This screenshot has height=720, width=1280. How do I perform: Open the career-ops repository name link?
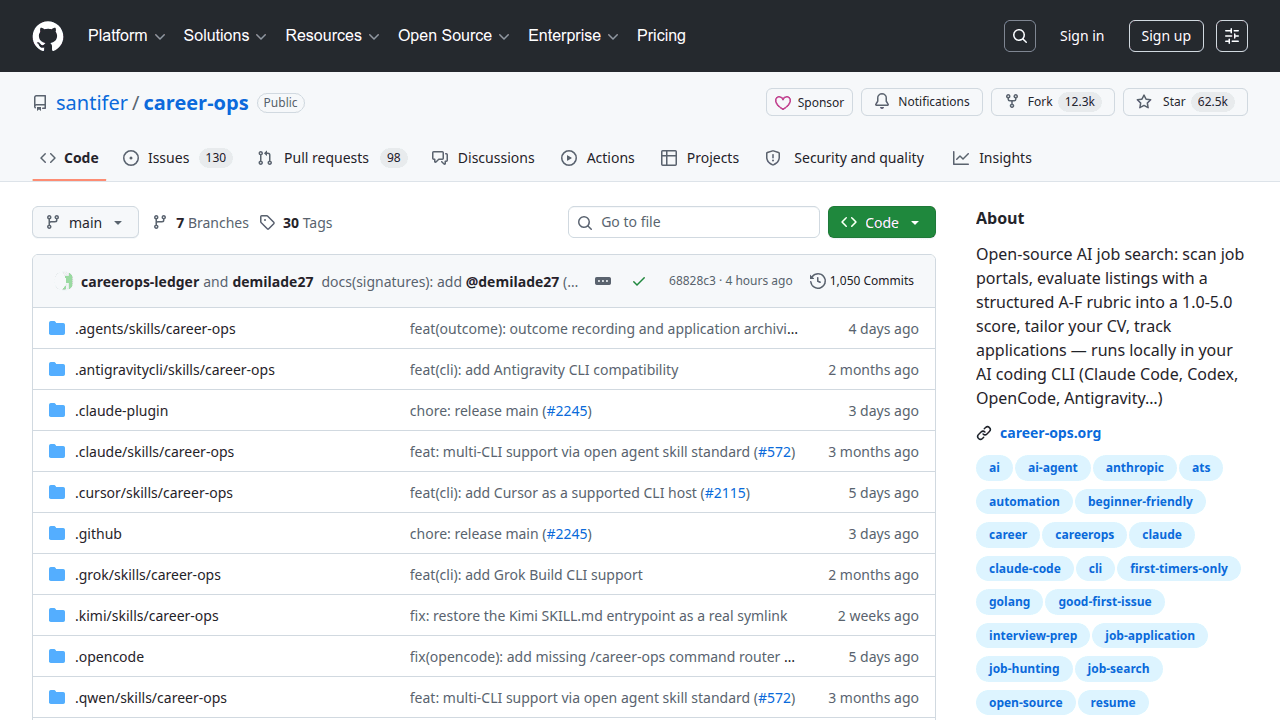point(196,103)
